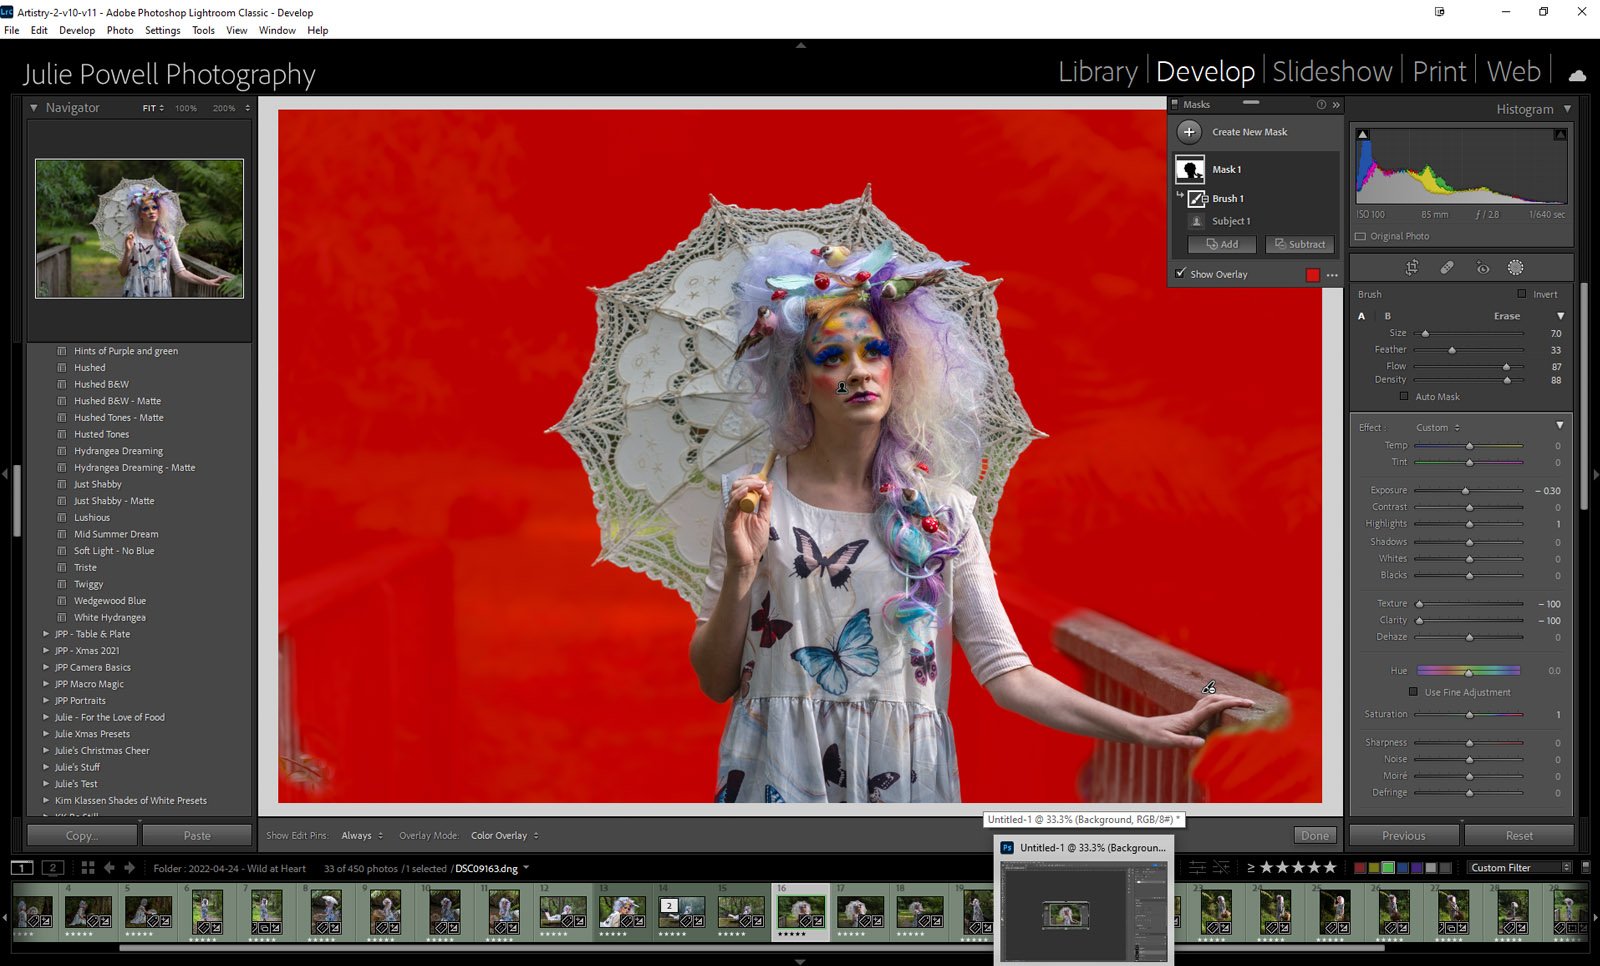Toggle highlight clipping indicator in histogram
This screenshot has height=966, width=1600.
coord(1560,134)
